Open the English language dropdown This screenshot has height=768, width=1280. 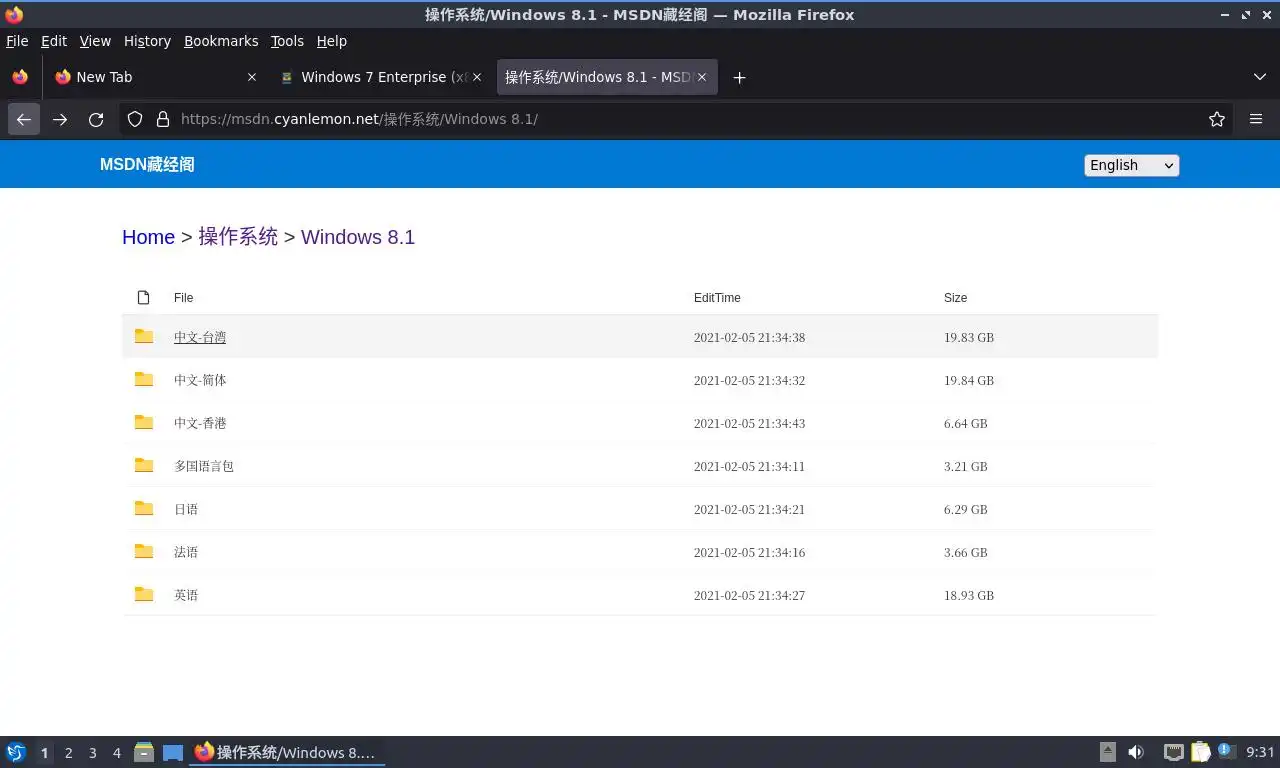[x=1131, y=165]
